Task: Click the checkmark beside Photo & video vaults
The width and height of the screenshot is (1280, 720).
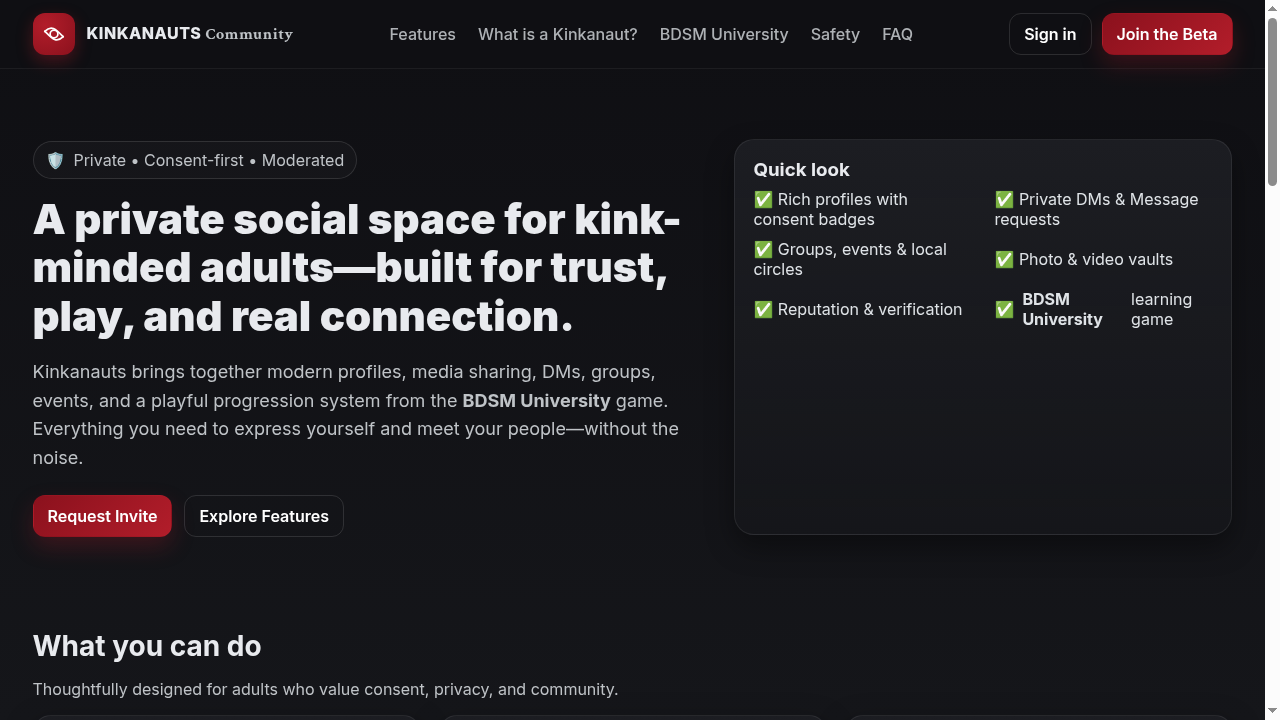Action: [x=1004, y=260]
